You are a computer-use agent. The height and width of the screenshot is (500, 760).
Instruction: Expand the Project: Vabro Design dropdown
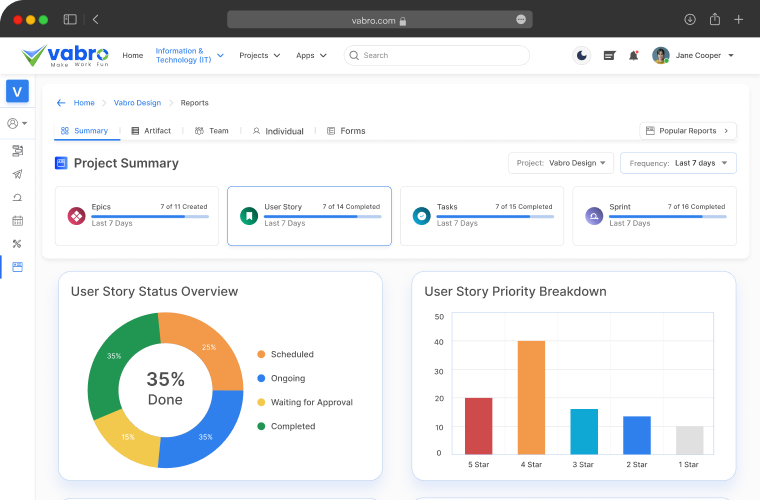tap(560, 163)
